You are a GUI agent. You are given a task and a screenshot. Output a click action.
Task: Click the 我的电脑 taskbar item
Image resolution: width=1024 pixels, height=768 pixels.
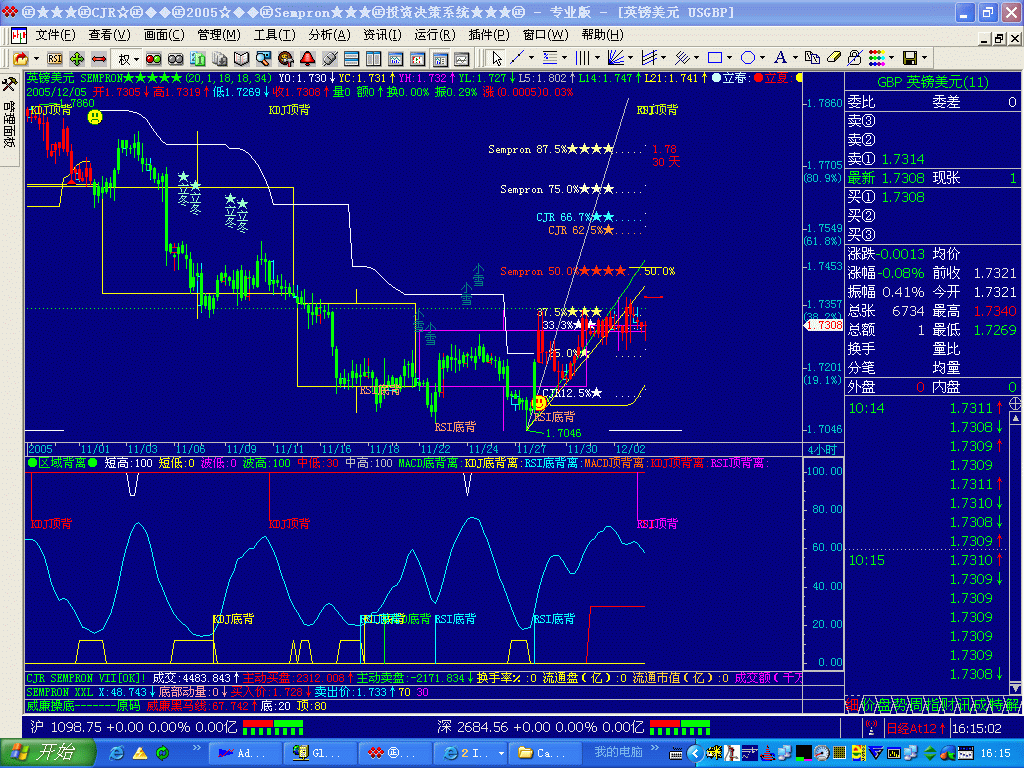click(618, 752)
